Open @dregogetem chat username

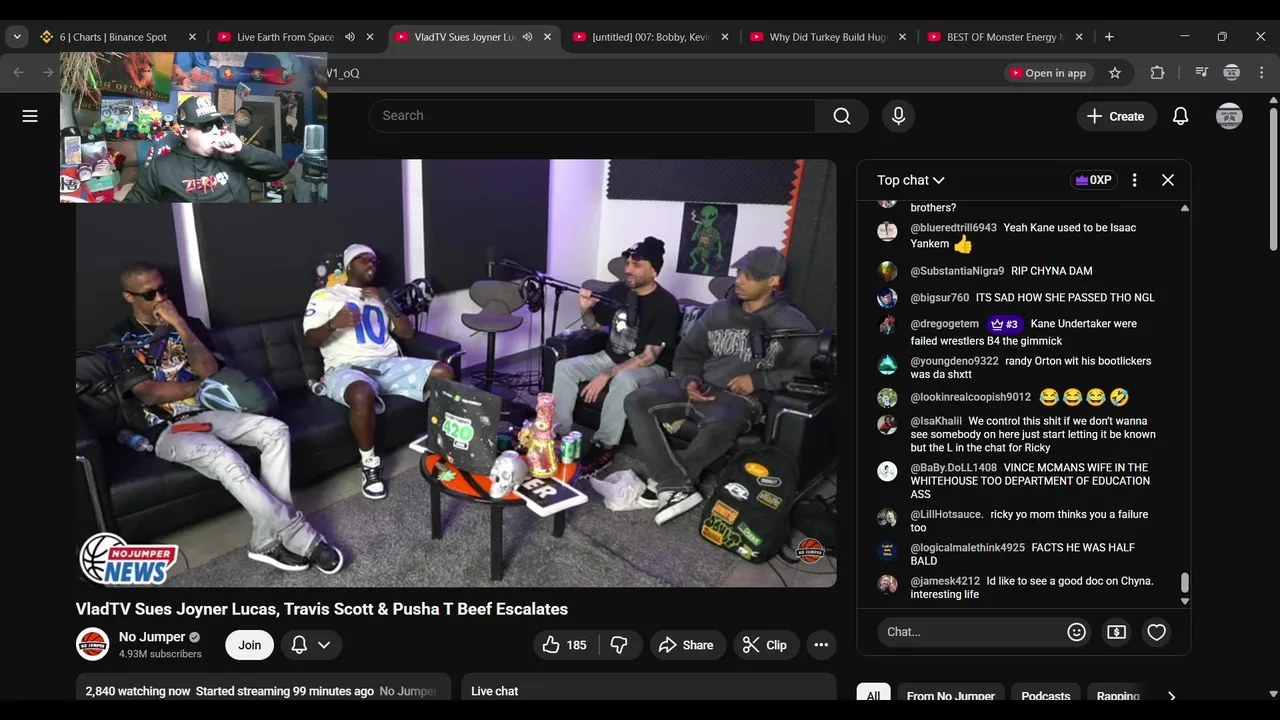coord(944,324)
